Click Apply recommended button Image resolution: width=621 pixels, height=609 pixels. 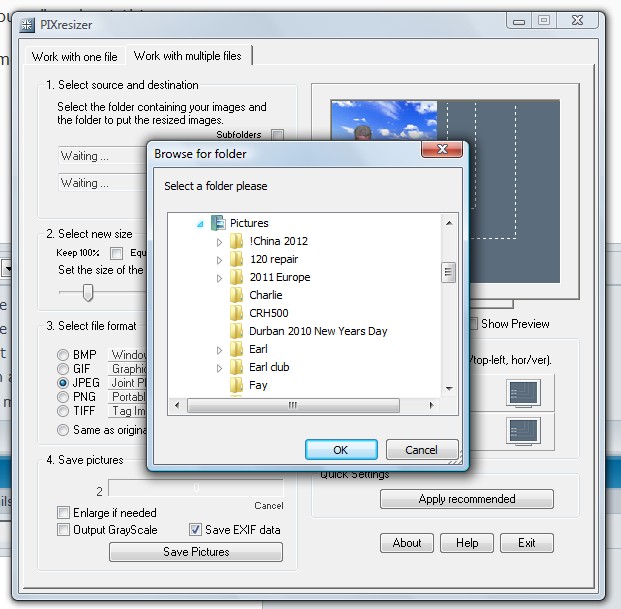click(x=467, y=499)
